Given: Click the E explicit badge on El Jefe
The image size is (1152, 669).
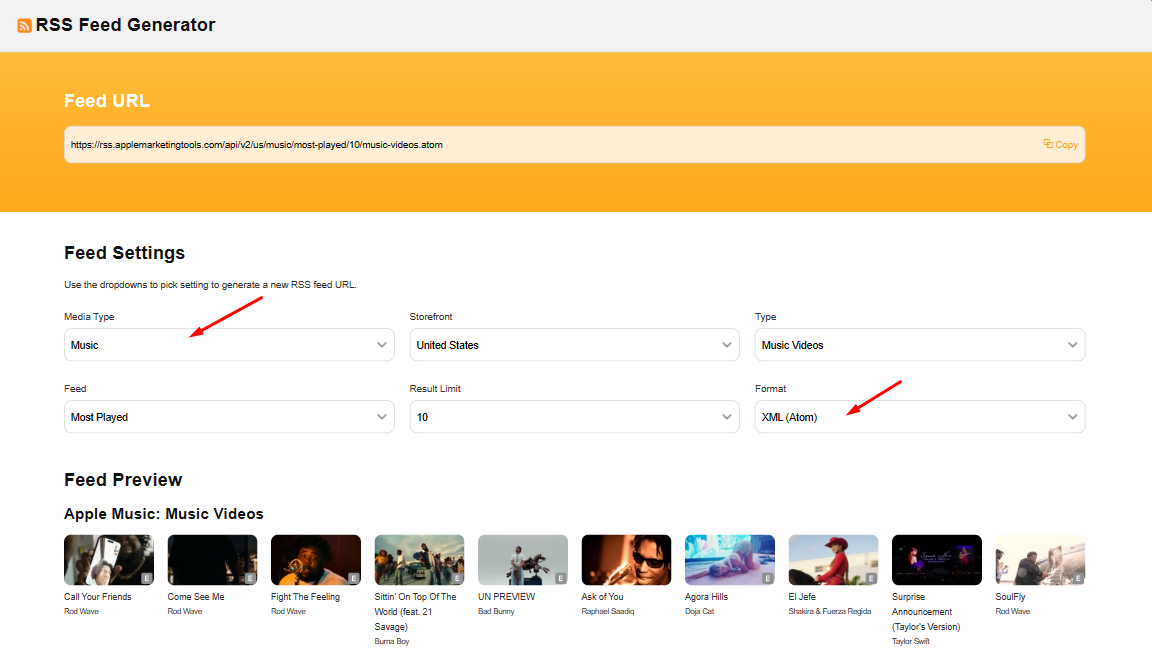Looking at the screenshot, I should click(872, 576).
